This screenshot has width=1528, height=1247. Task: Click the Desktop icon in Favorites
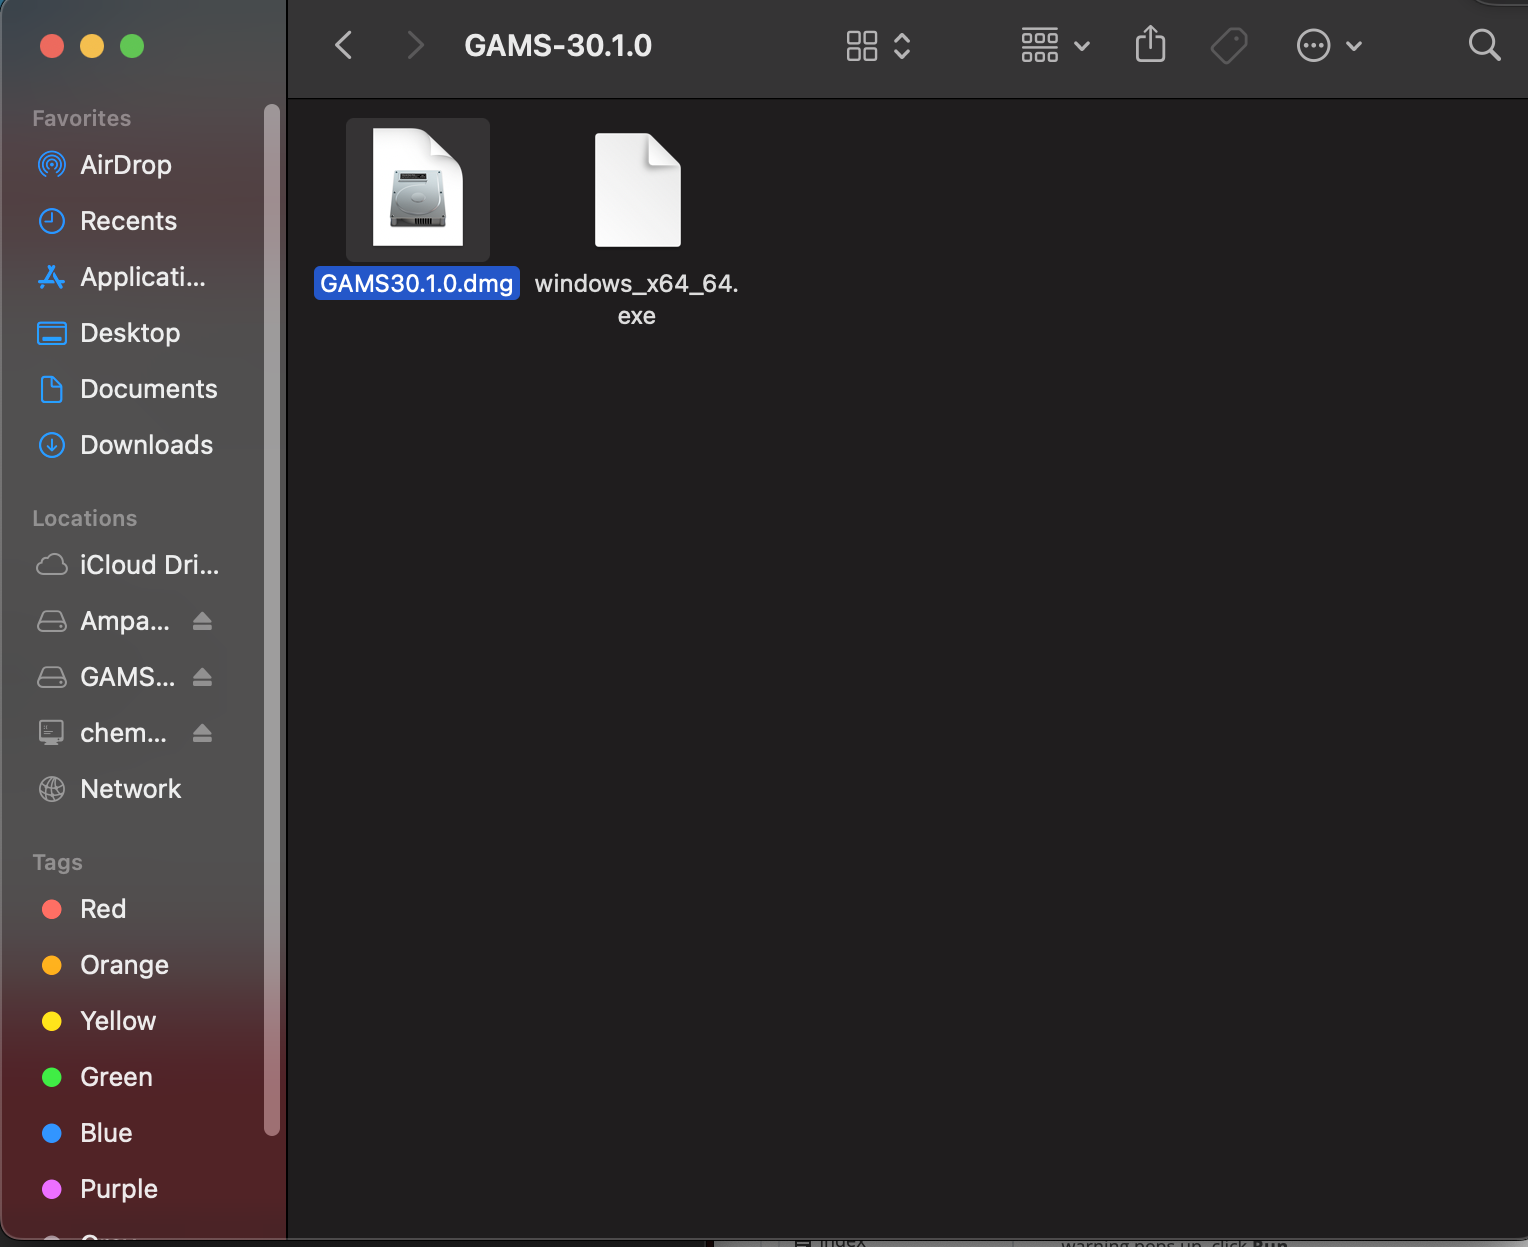52,333
